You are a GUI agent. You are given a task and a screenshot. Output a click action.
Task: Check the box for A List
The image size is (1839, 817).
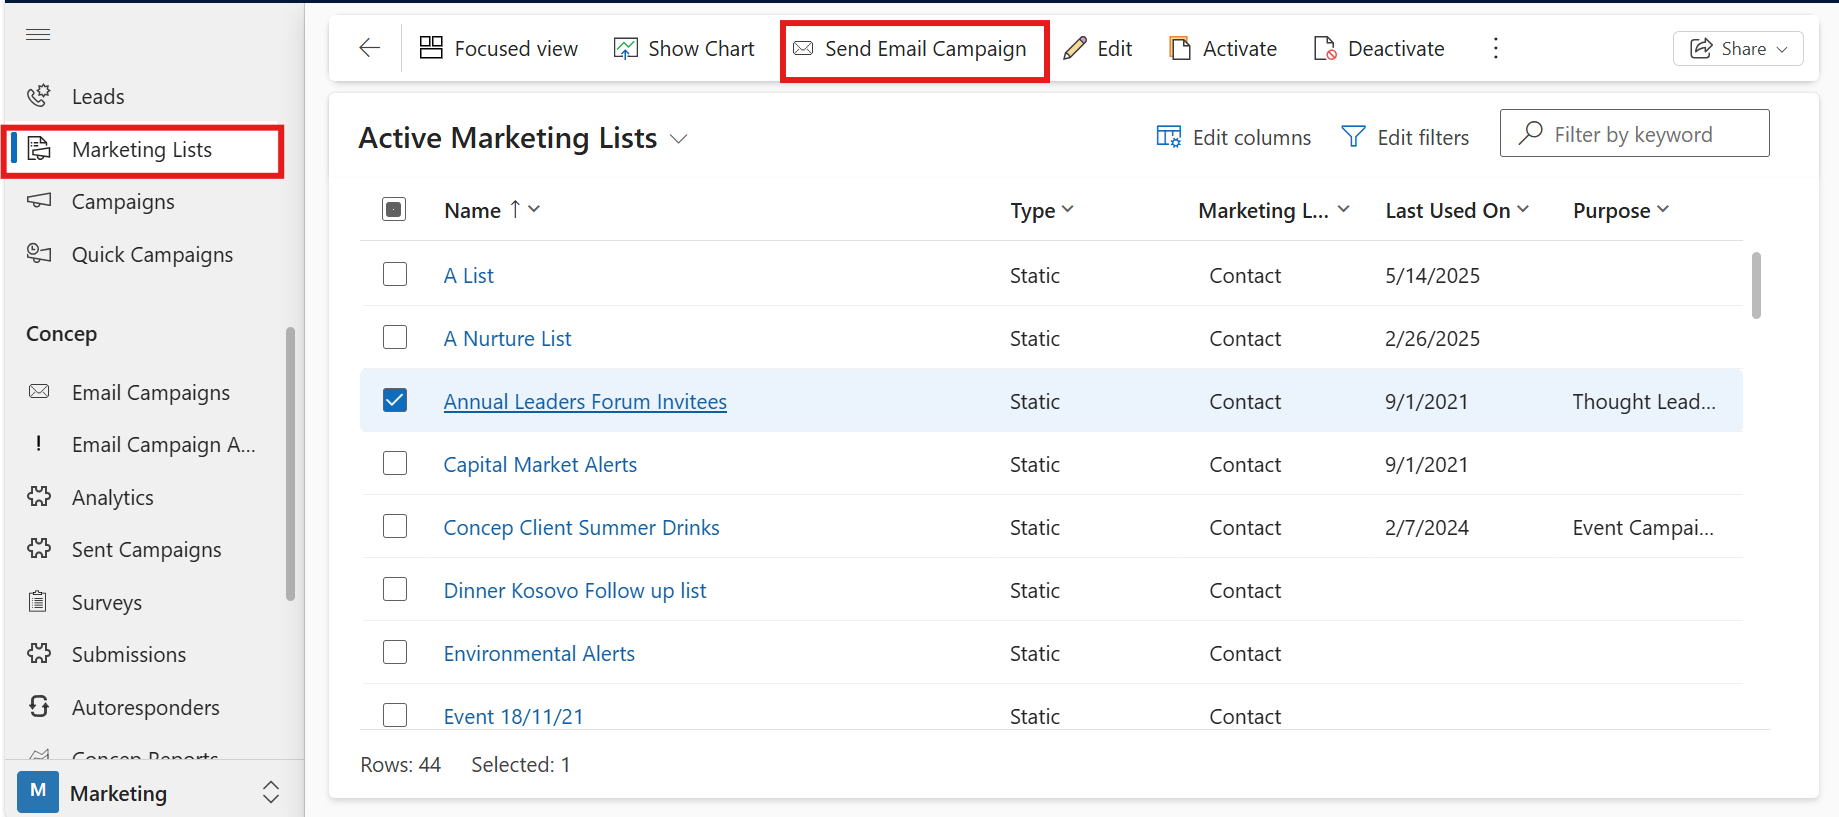point(395,274)
